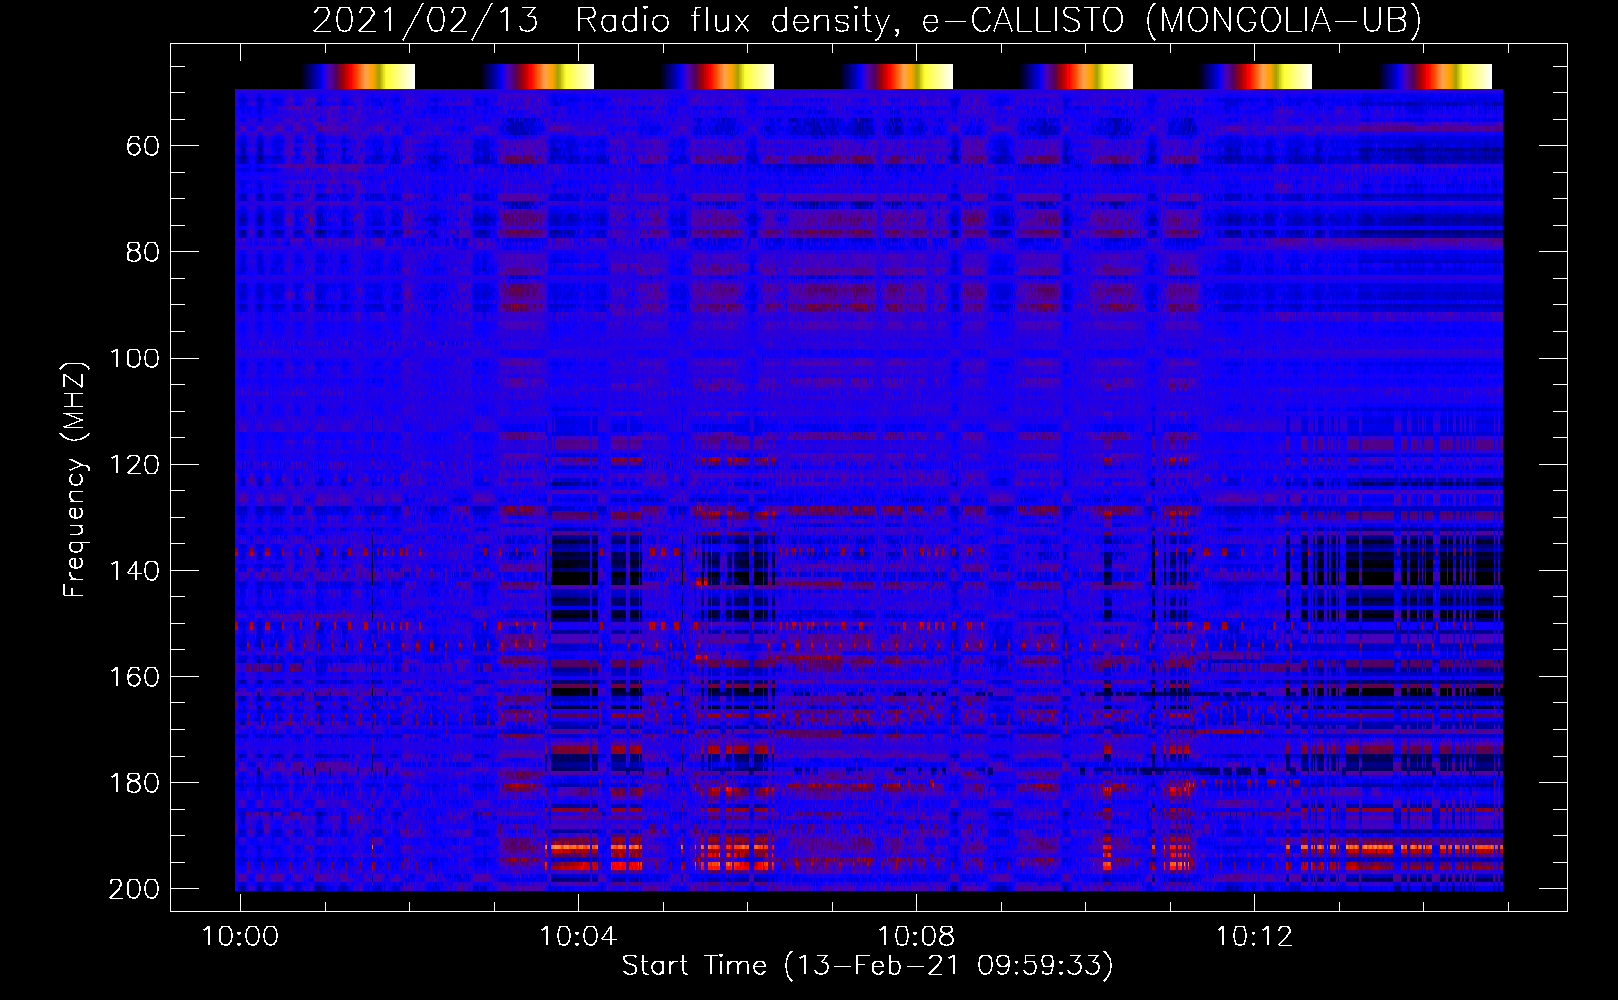The width and height of the screenshot is (1618, 1000).
Task: Click the 80 frequency tick label
Action: (143, 253)
